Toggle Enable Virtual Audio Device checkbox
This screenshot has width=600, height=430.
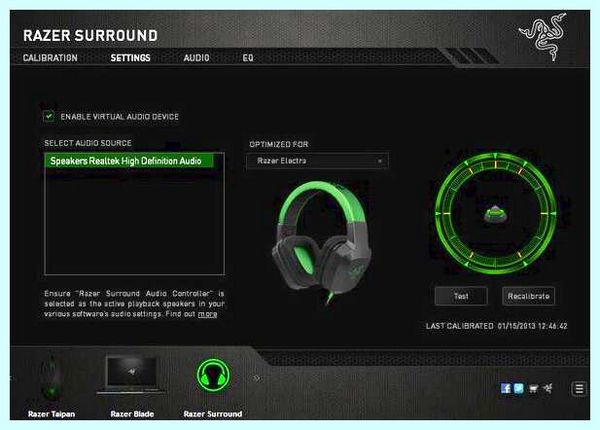click(49, 116)
